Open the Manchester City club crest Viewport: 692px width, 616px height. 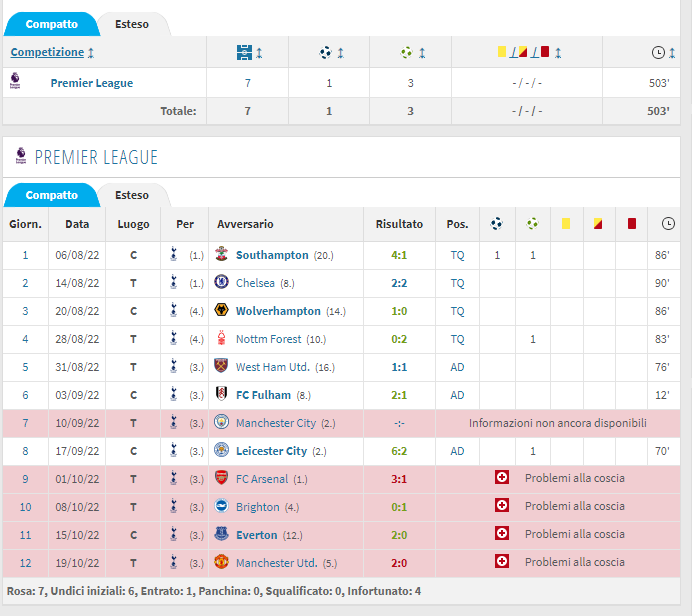(x=222, y=422)
